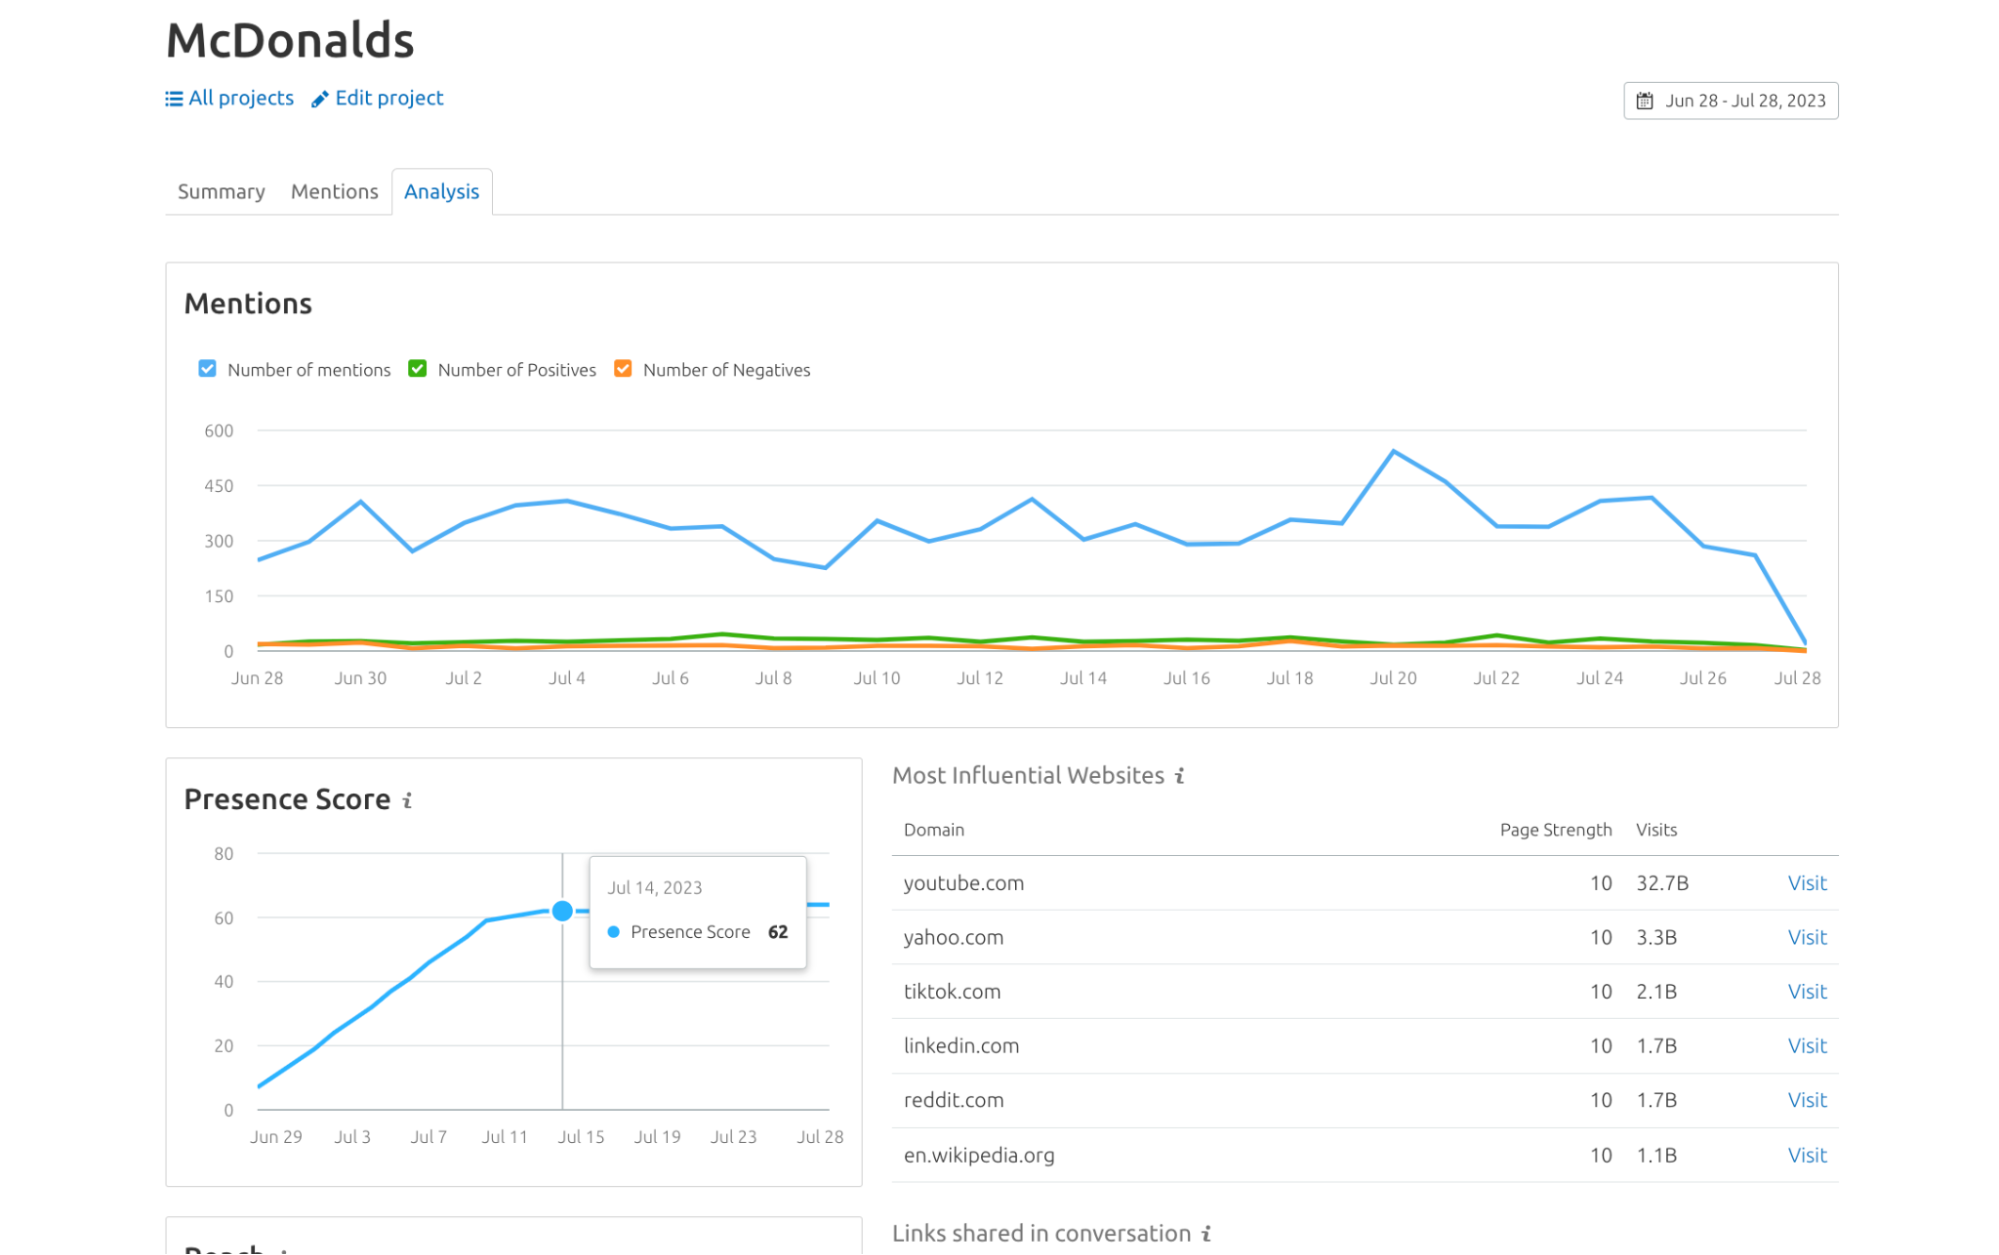Click the Number of mentions legend label
This screenshot has height=1255, width=1999.
309,370
